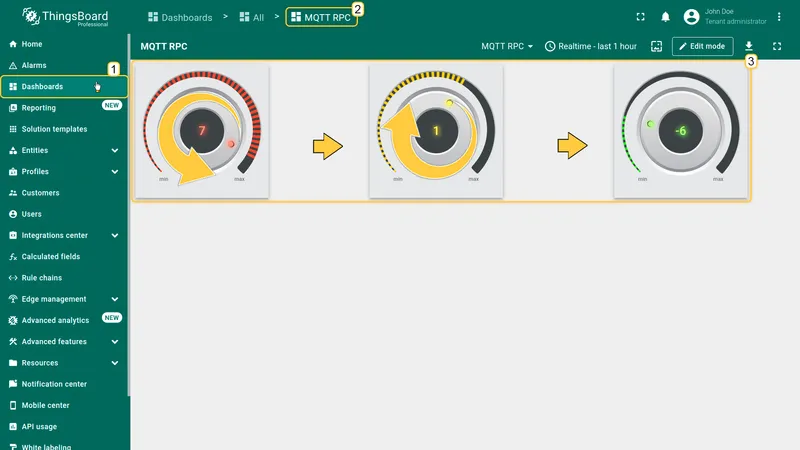Click the Home house icon

13,44
